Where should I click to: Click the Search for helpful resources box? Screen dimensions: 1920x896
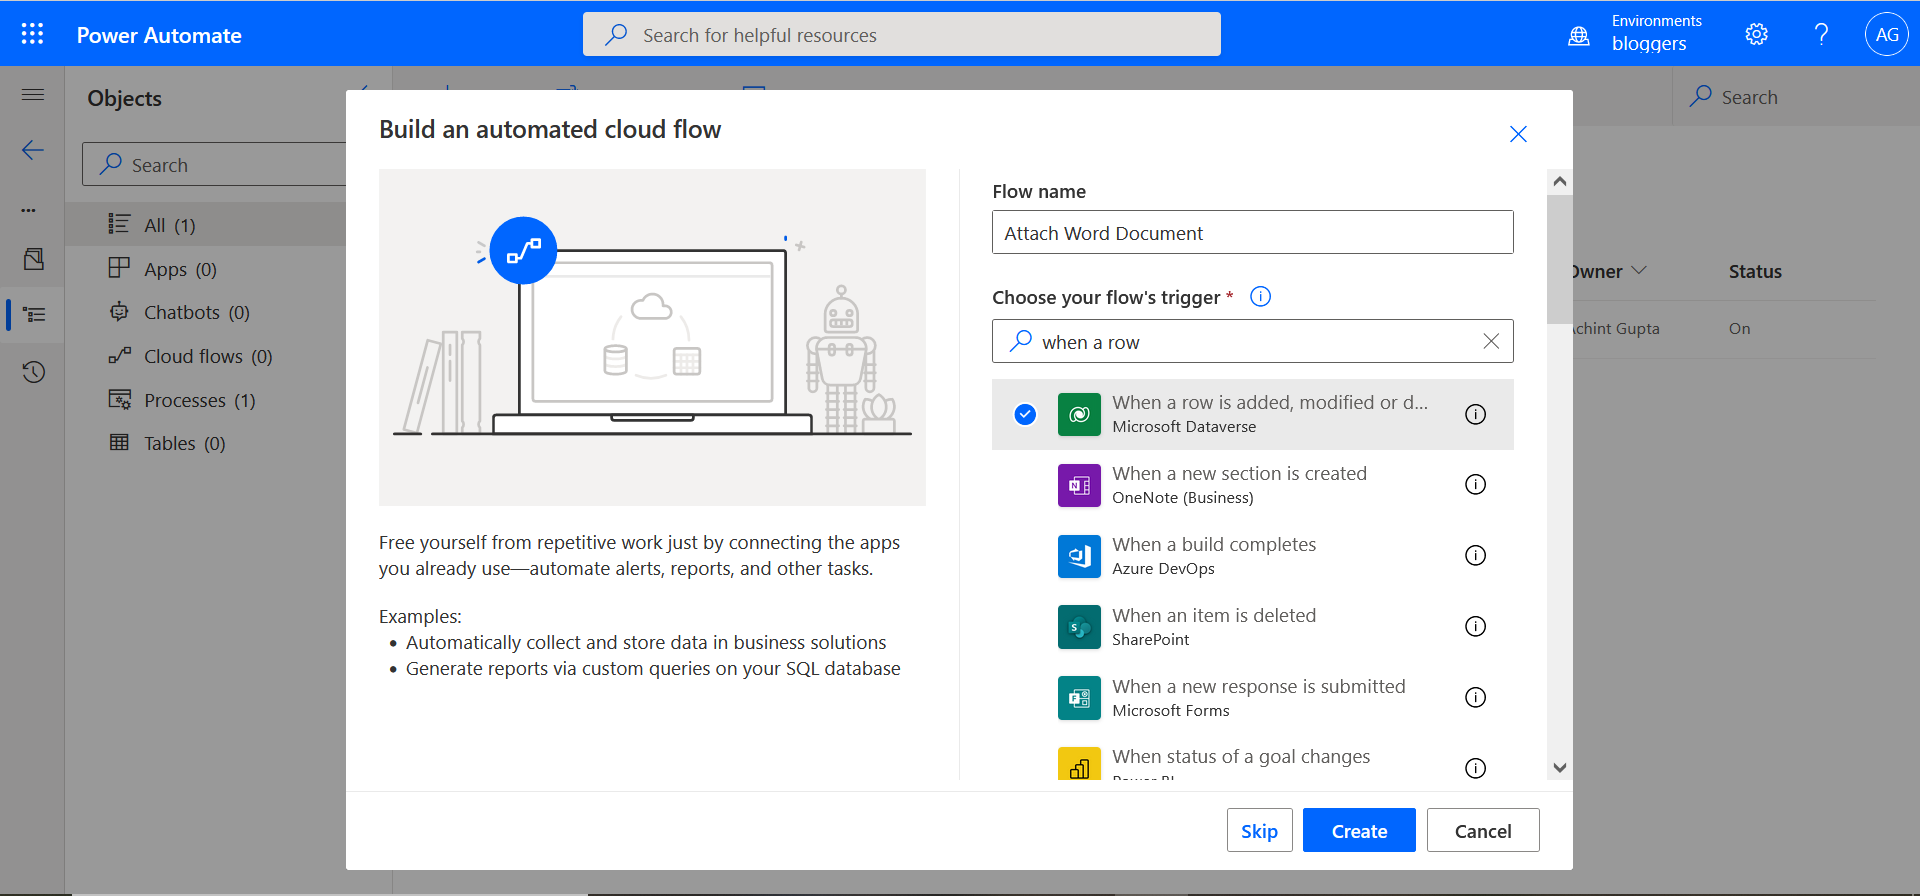pos(901,34)
